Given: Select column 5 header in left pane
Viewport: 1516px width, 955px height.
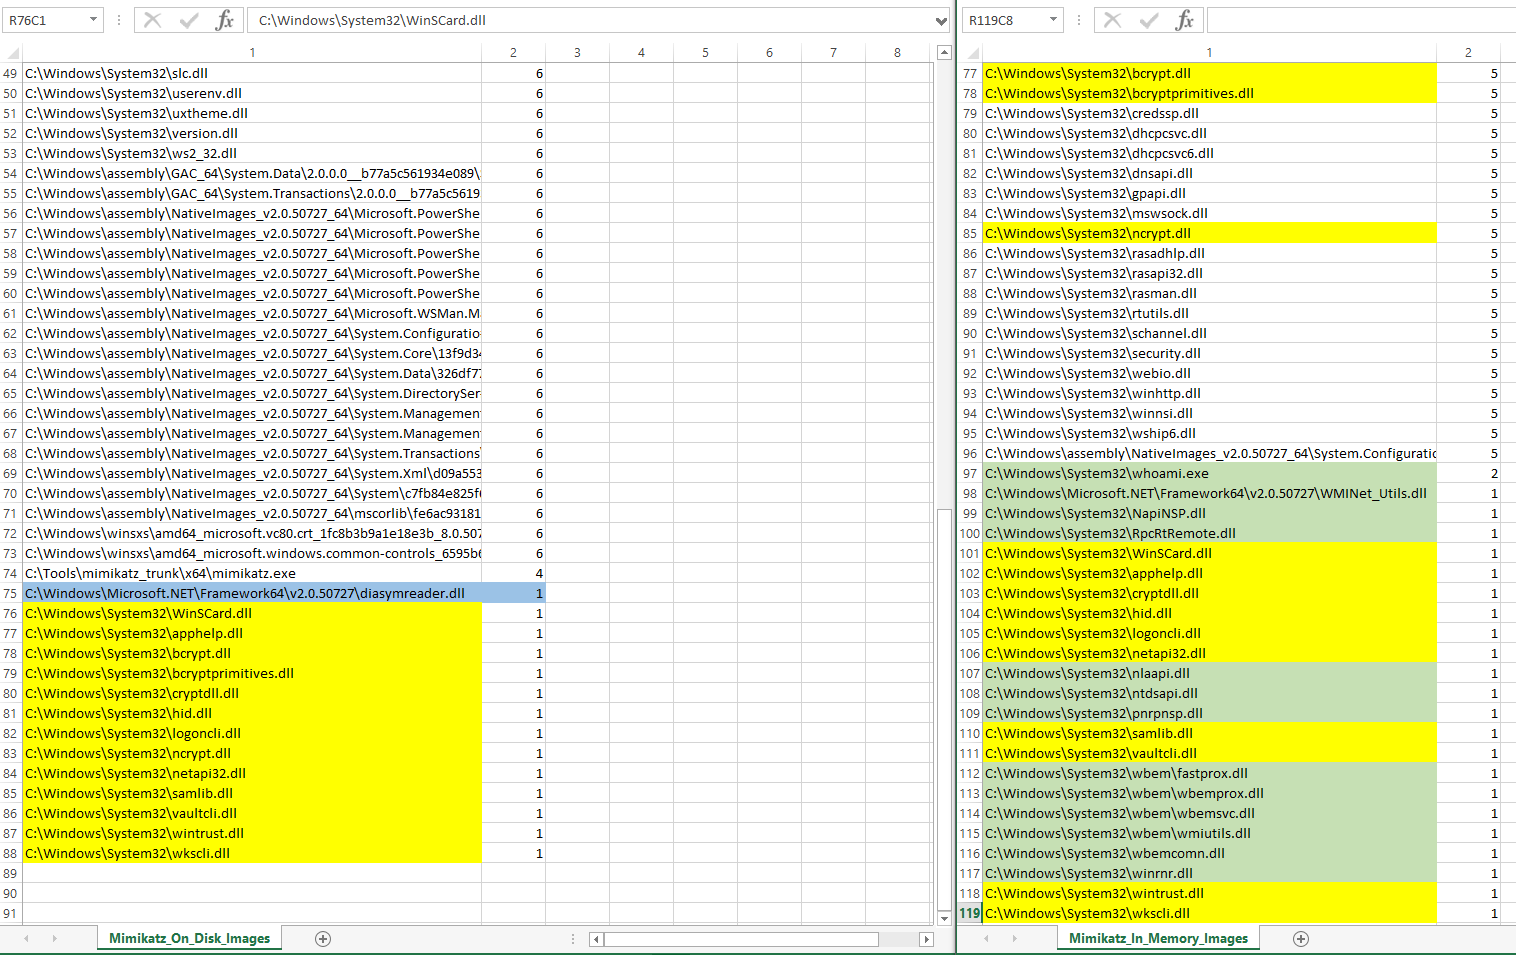Looking at the screenshot, I should tap(705, 53).
